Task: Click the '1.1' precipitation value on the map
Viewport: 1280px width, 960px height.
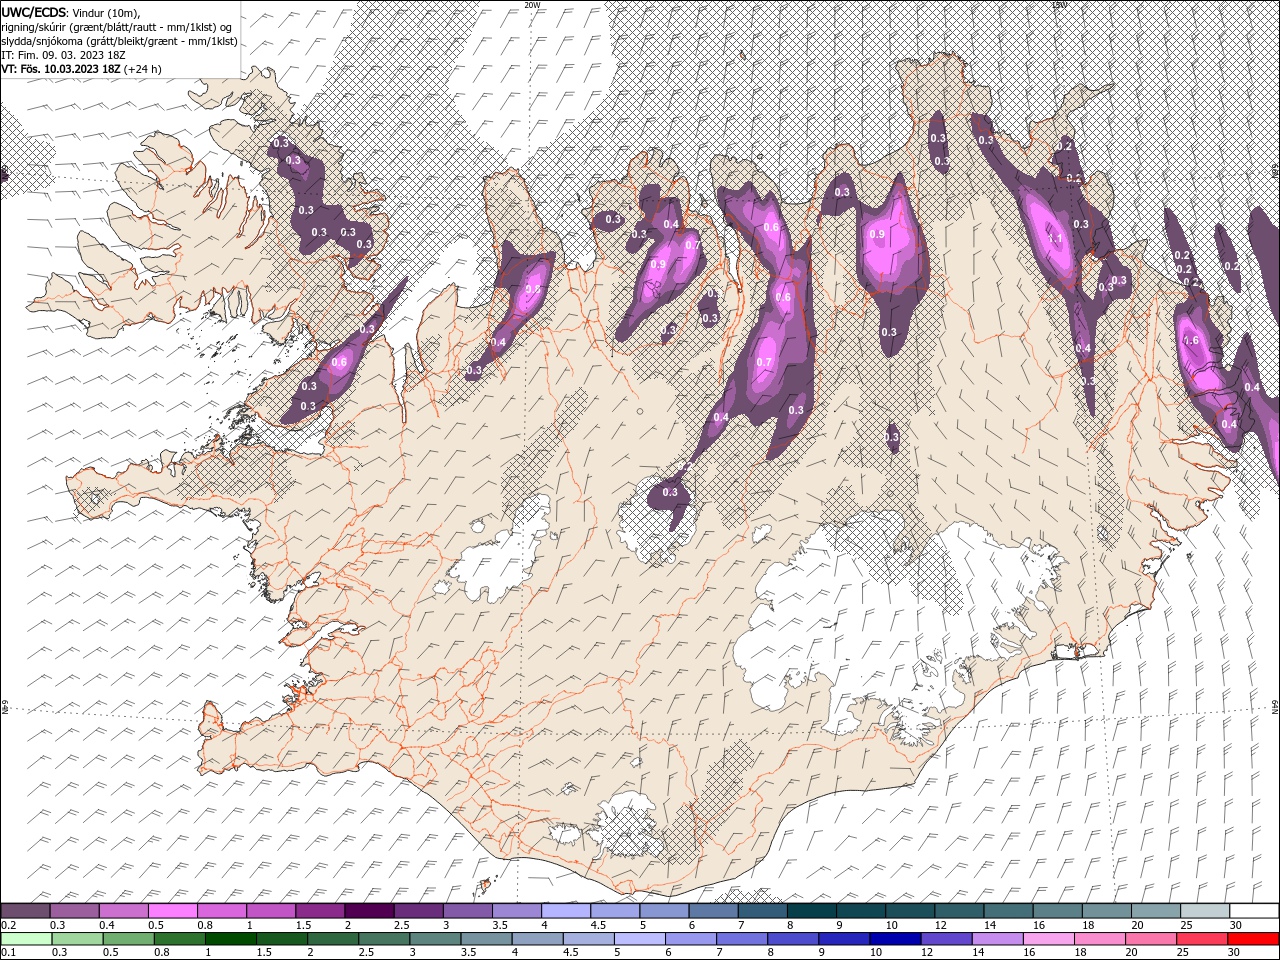Action: tap(1054, 238)
